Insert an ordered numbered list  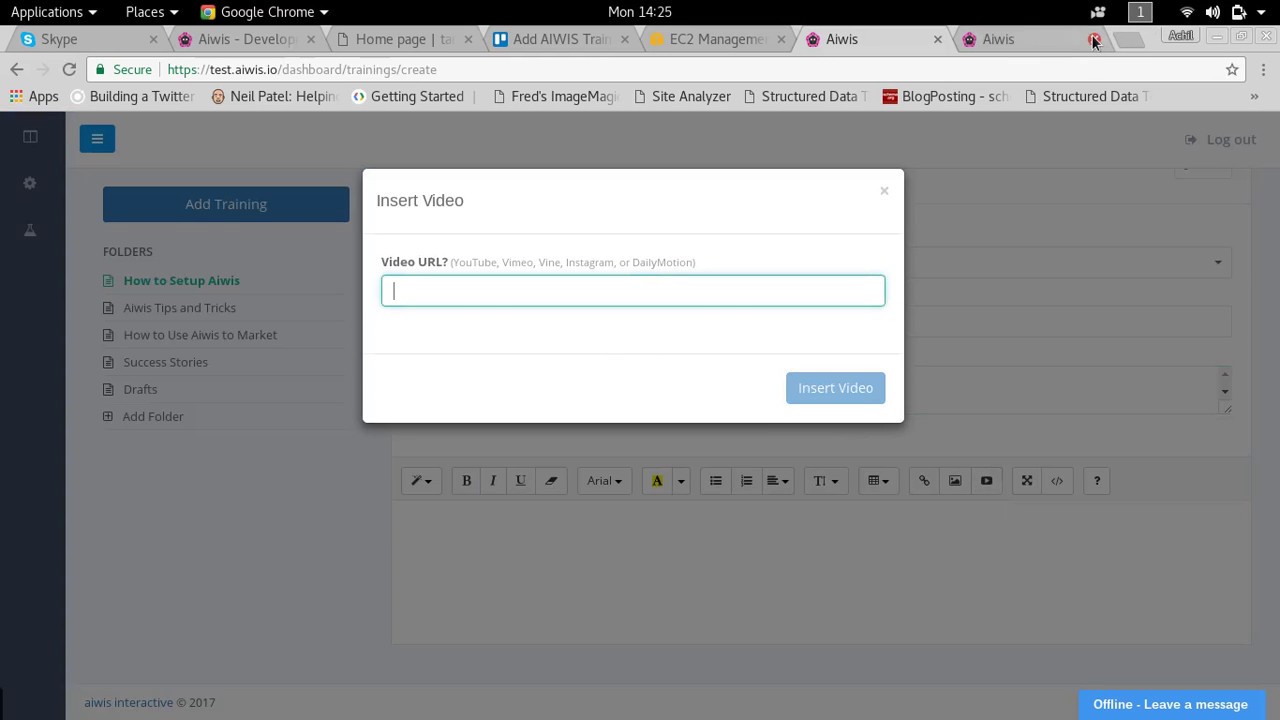click(x=746, y=481)
